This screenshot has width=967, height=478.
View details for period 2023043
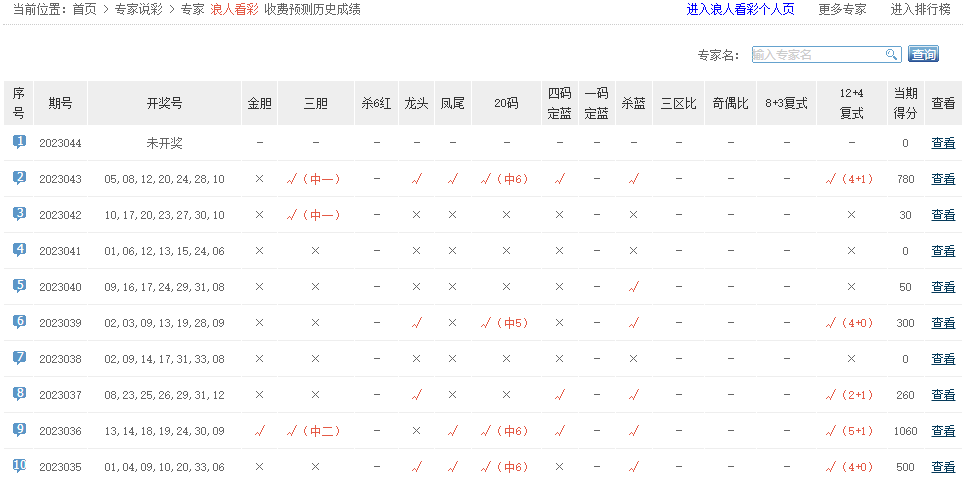942,179
